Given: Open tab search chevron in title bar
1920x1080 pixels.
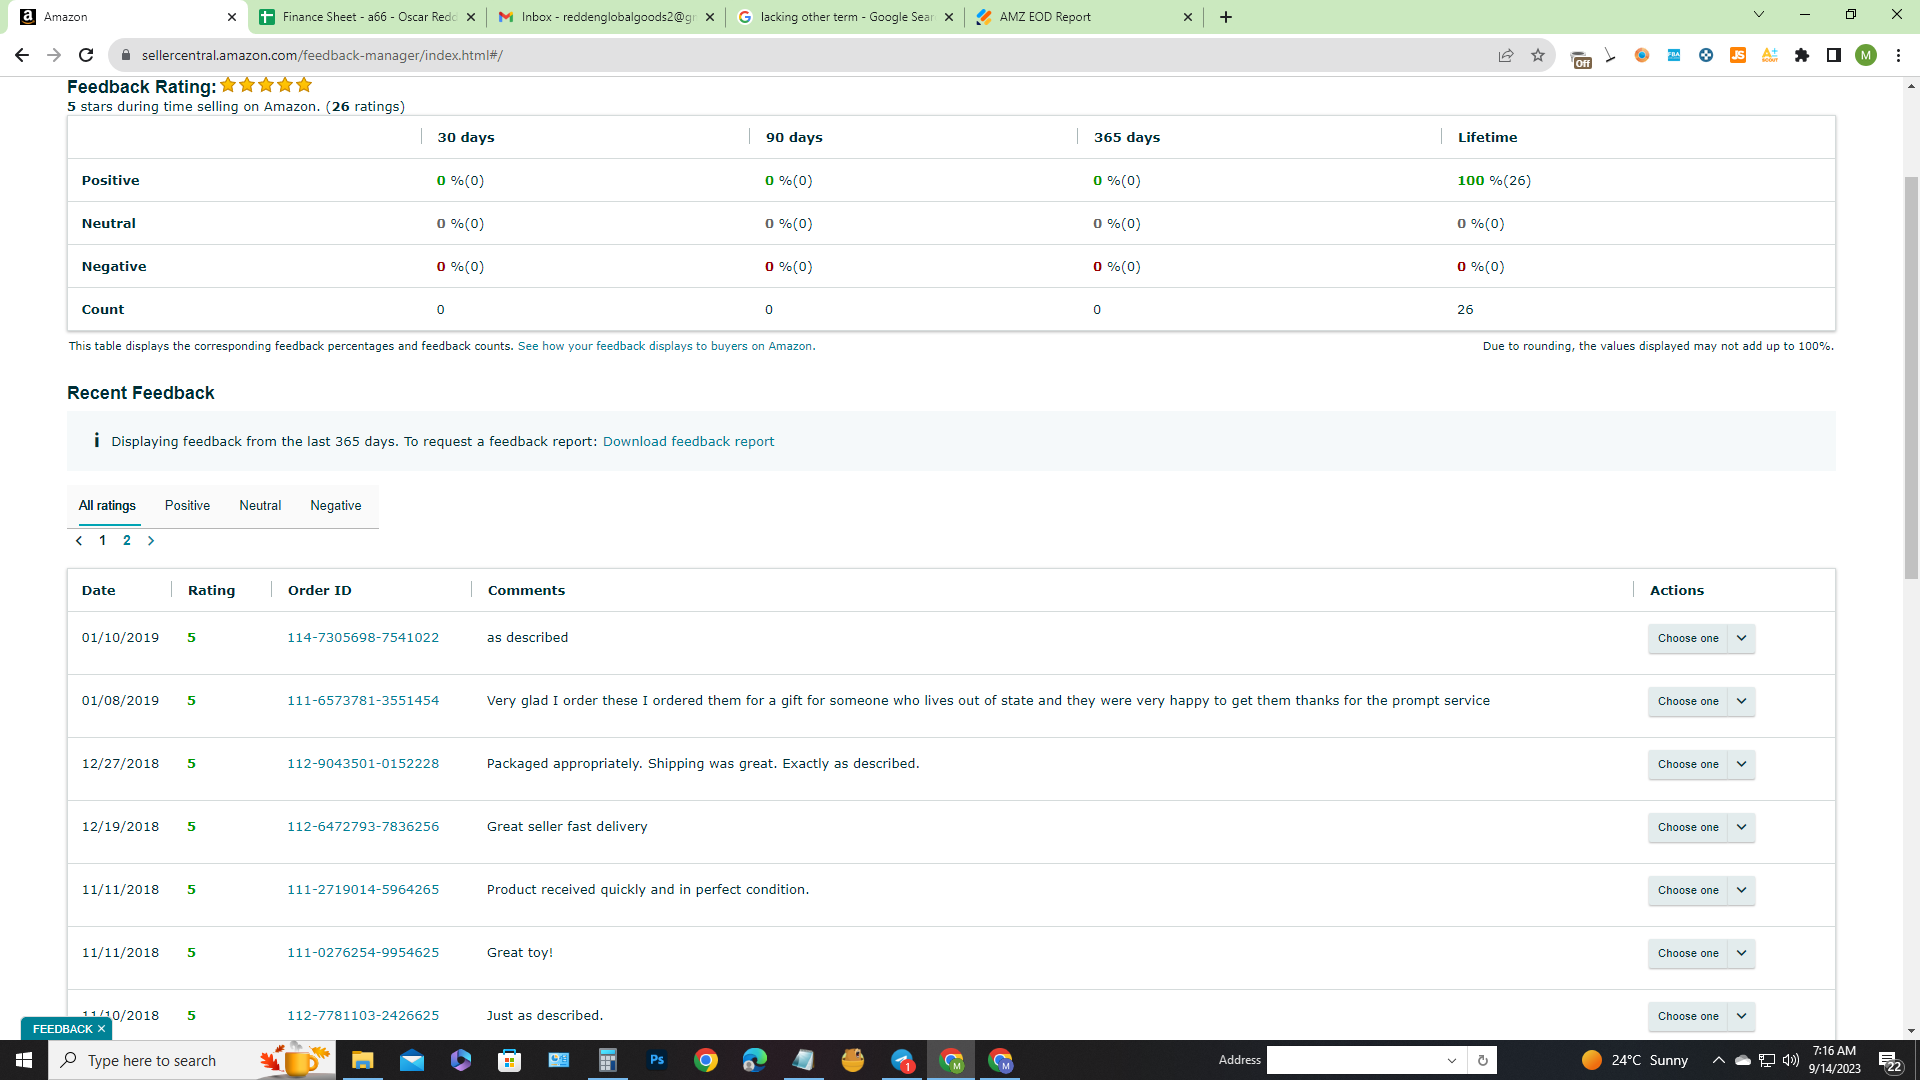Looking at the screenshot, I should 1759,15.
